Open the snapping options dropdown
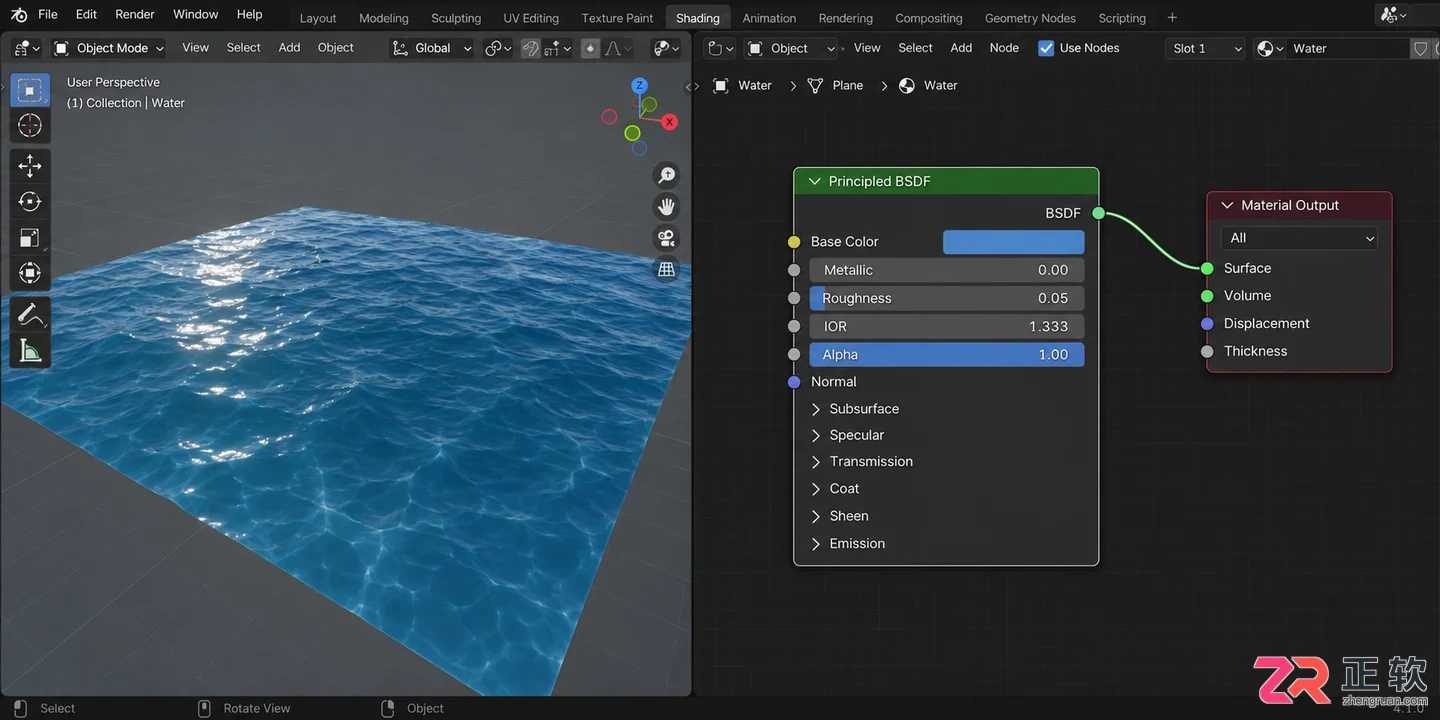The image size is (1440, 720). 558,48
